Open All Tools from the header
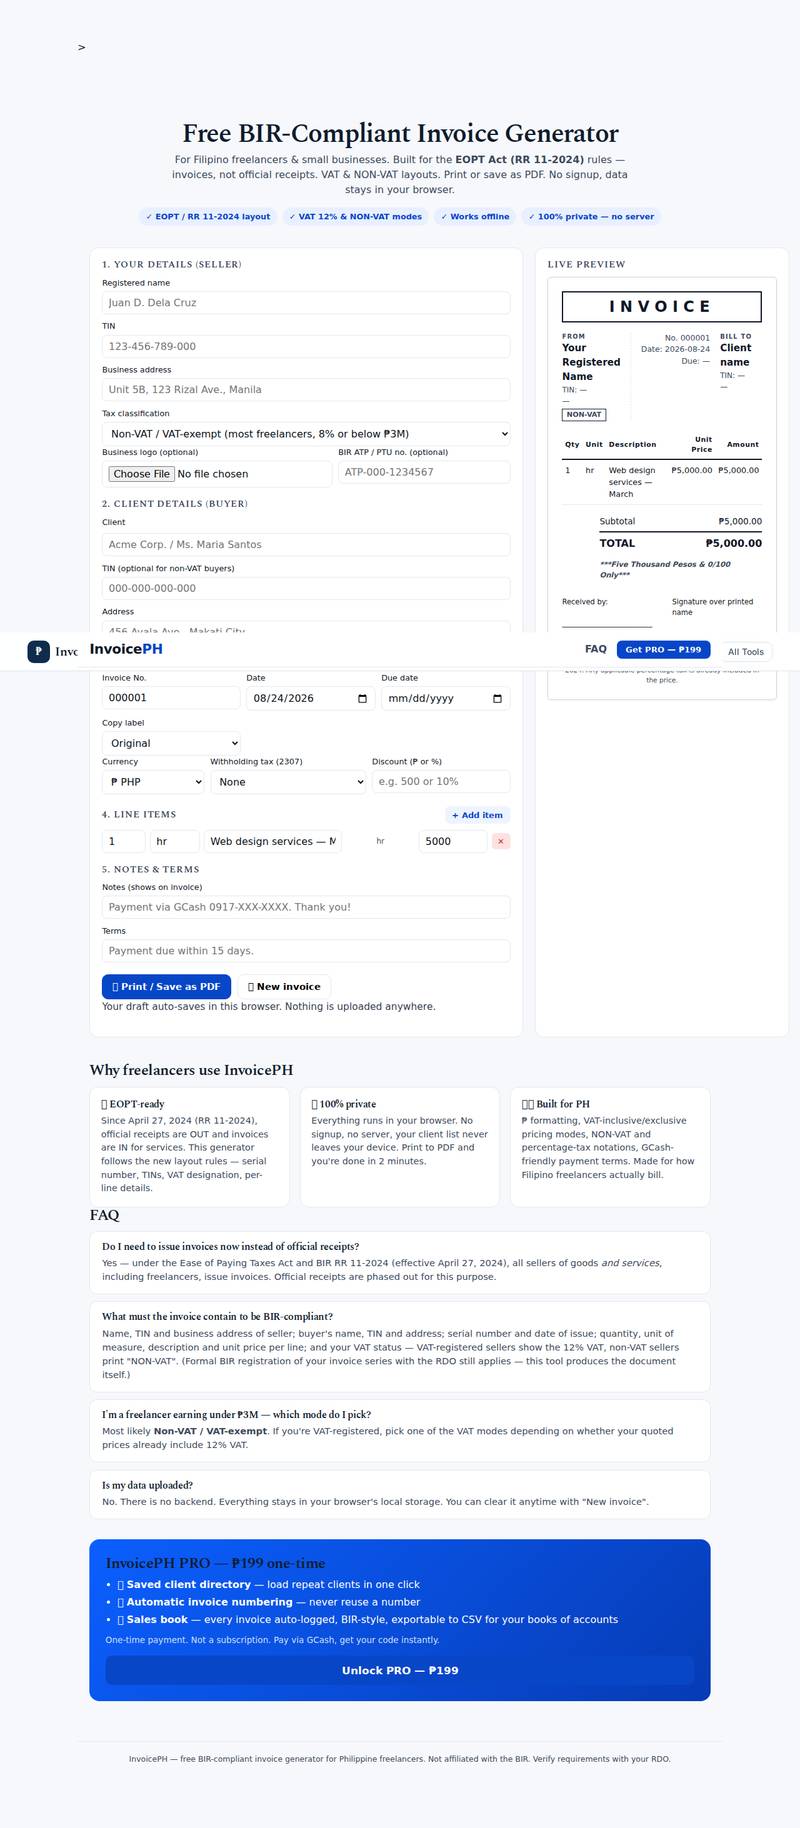This screenshot has width=800, height=1828. tap(746, 651)
